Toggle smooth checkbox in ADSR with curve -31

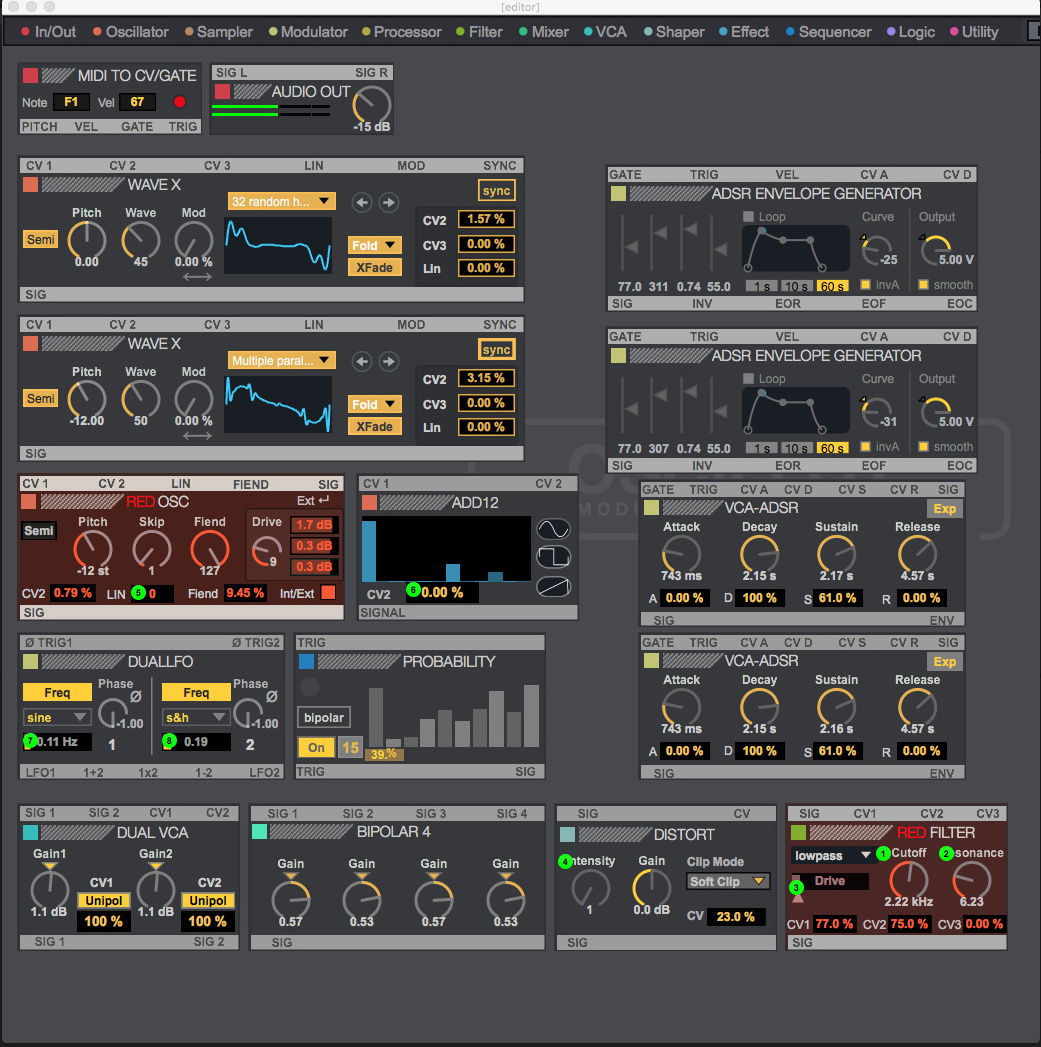point(924,447)
